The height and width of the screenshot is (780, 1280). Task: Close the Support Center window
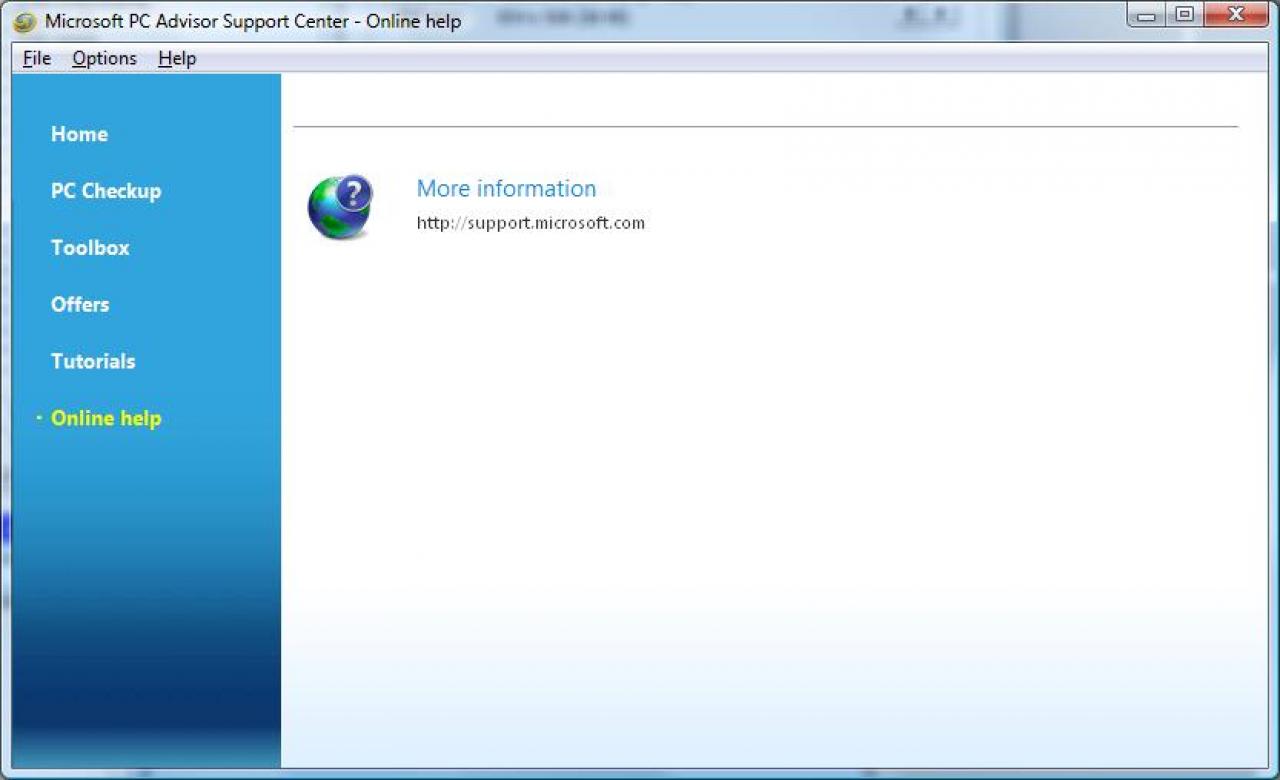pos(1236,15)
